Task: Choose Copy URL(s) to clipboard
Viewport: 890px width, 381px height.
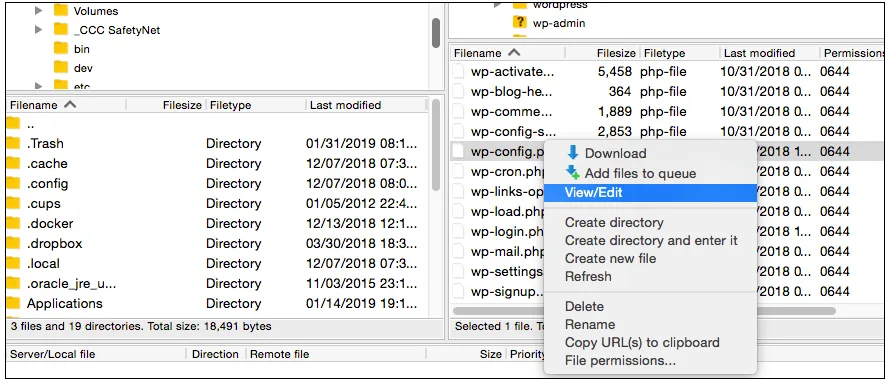Action: pyautogui.click(x=642, y=343)
